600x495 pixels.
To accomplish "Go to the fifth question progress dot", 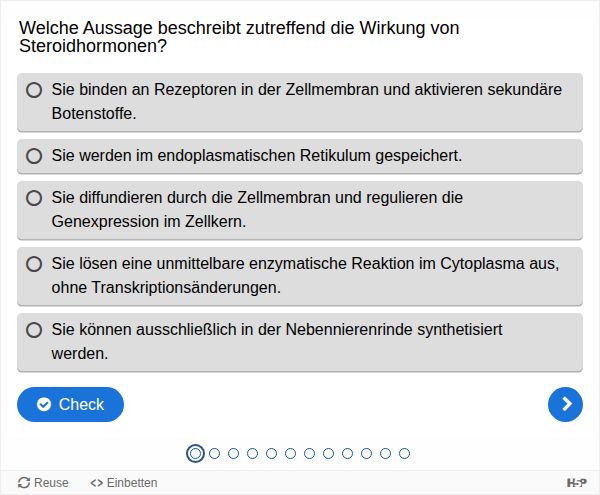I will (271, 453).
